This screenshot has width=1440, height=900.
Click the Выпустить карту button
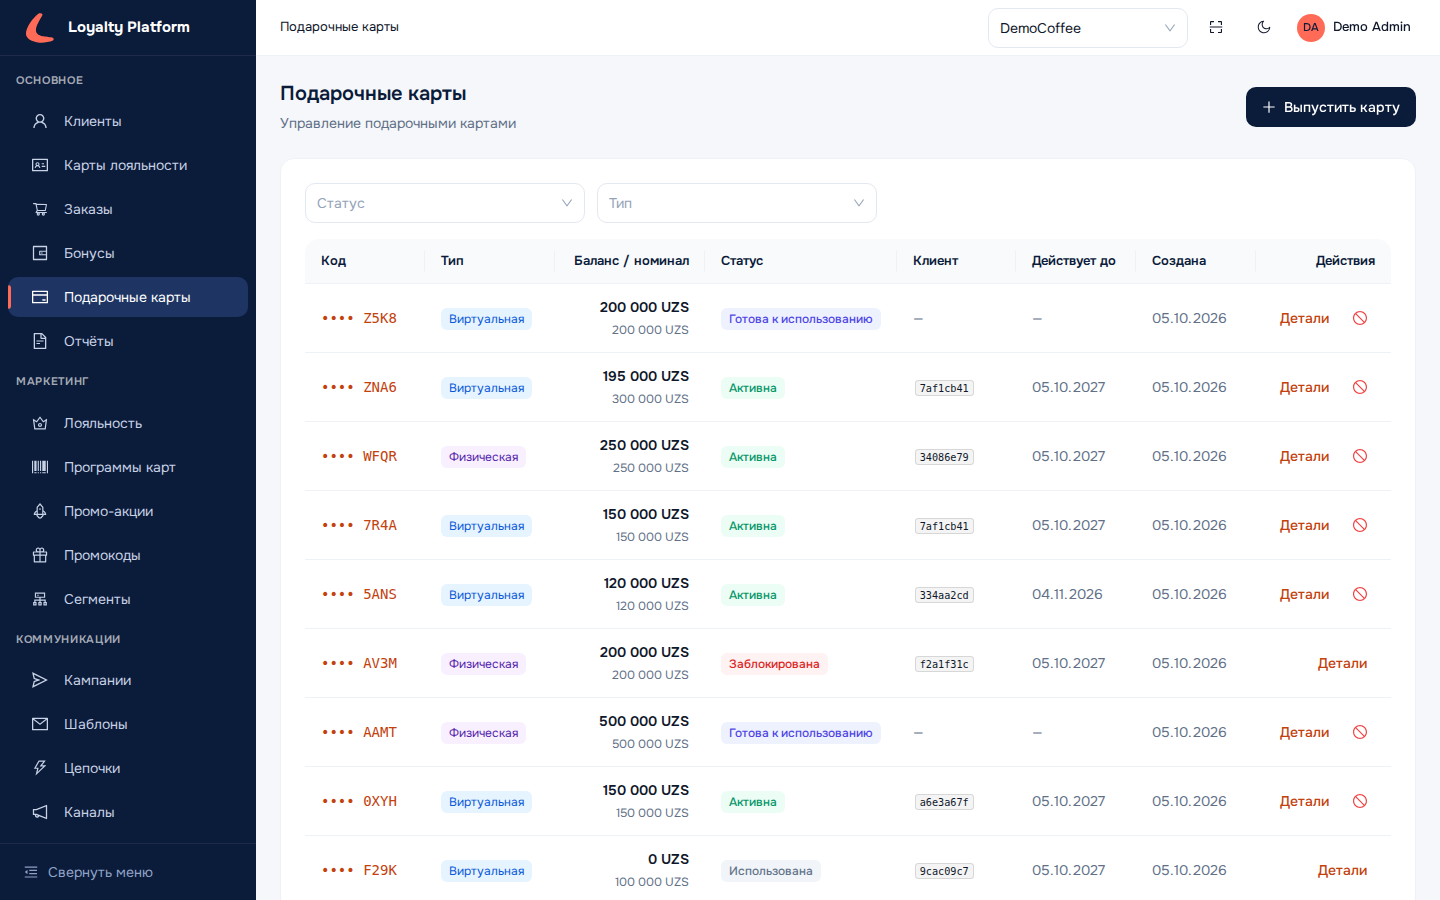tap(1331, 107)
